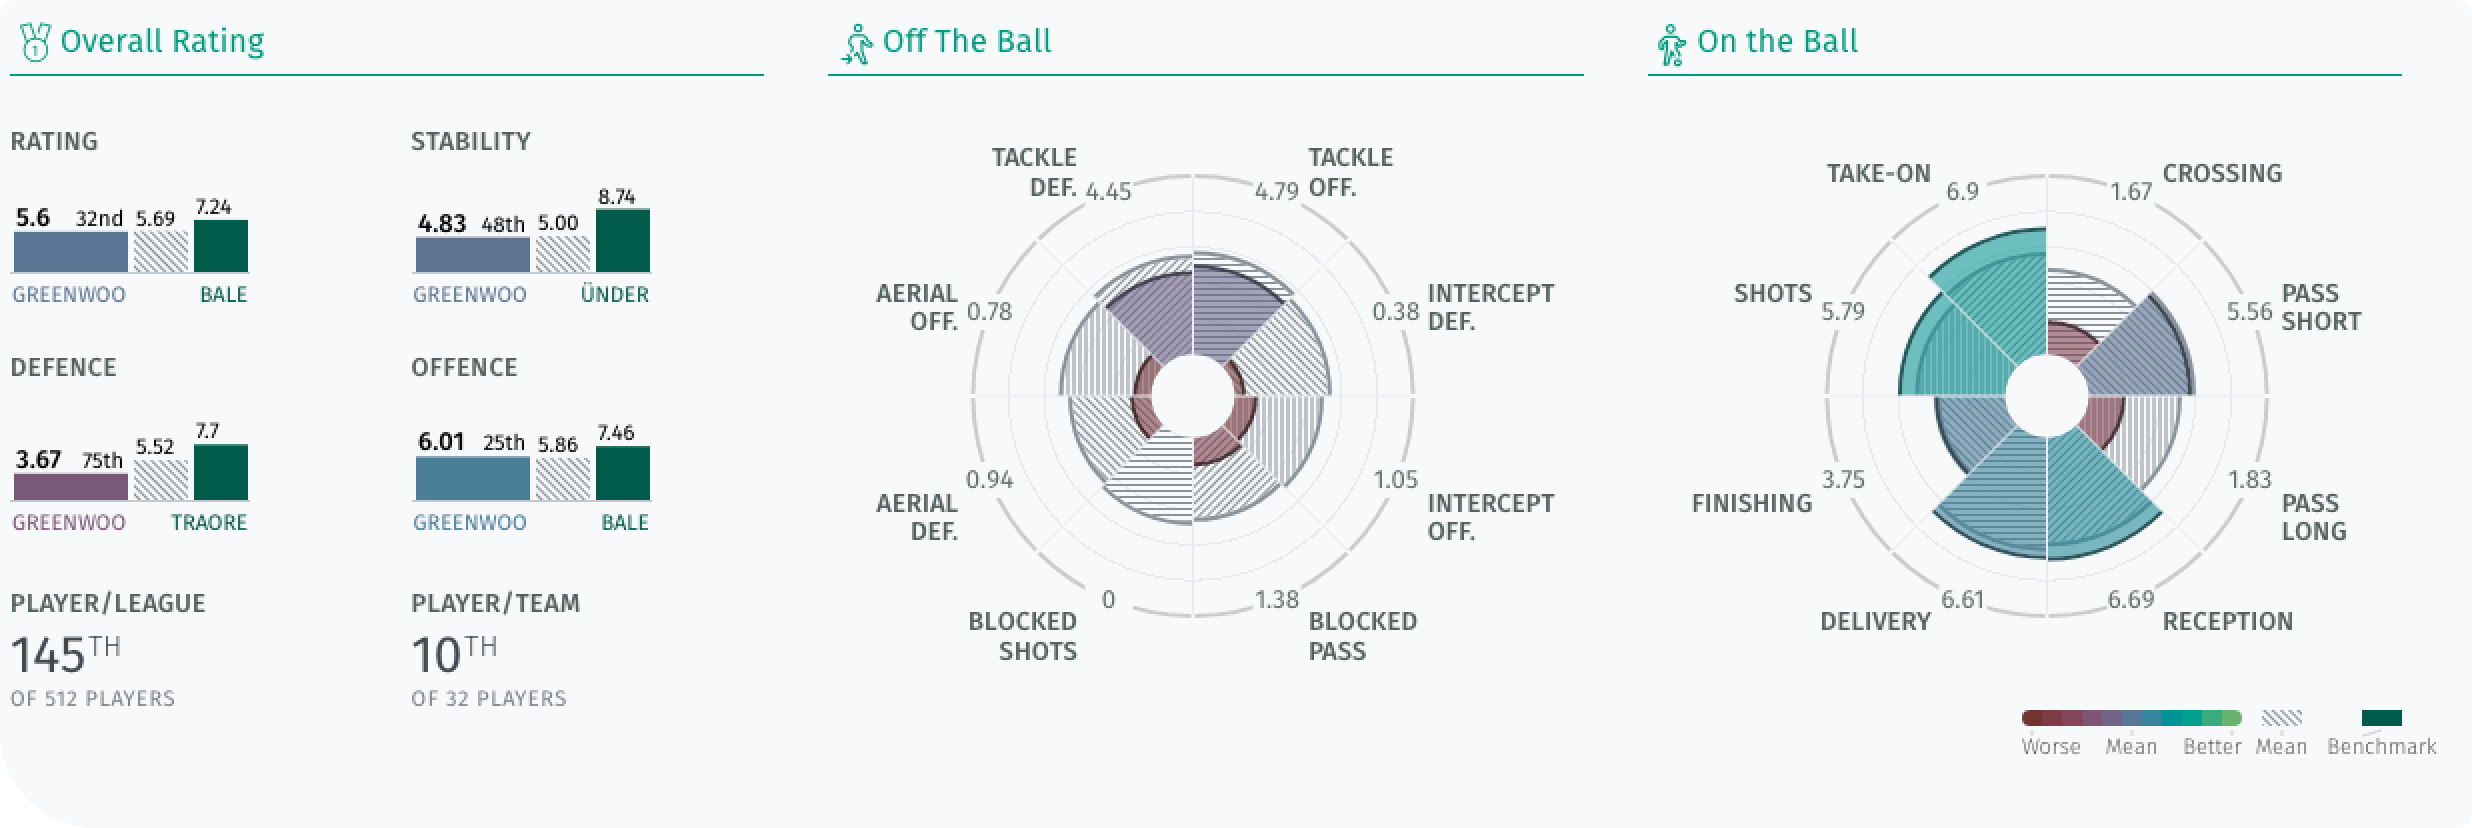Select the RECEPTION segment value 6.69
Image resolution: width=2472 pixels, height=828 pixels.
2130,600
